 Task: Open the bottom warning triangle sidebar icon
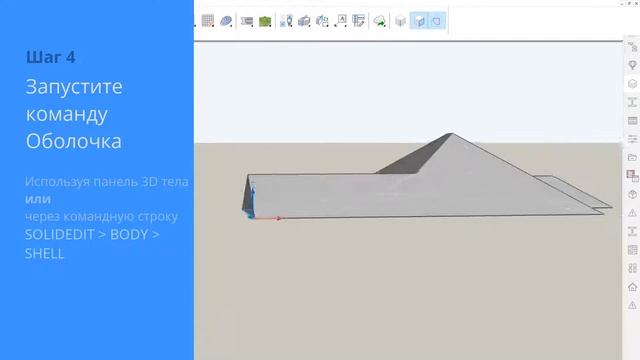pyautogui.click(x=632, y=305)
